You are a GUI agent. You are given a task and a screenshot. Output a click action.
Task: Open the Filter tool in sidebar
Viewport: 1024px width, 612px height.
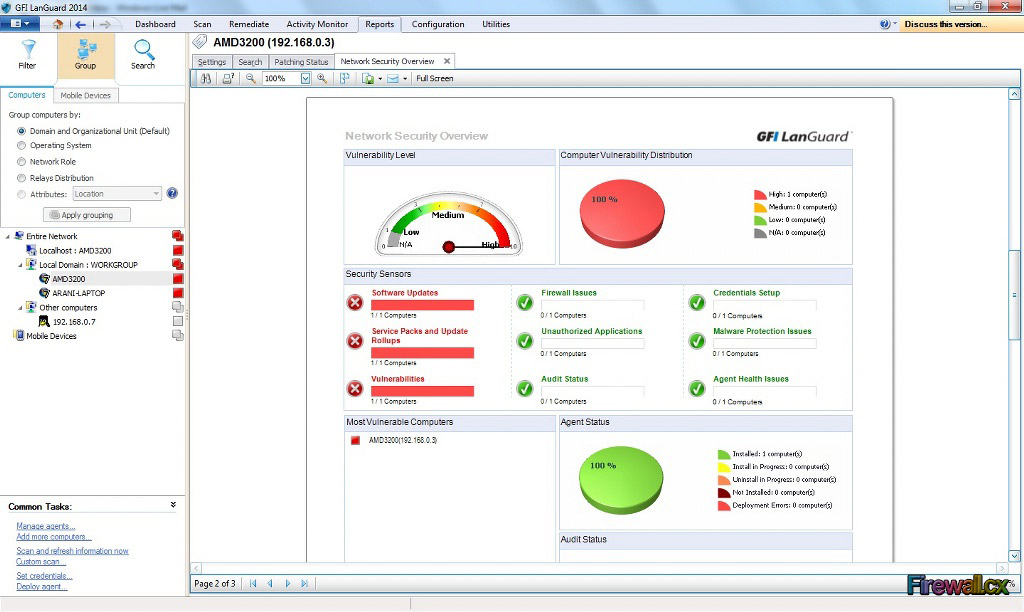coord(27,55)
